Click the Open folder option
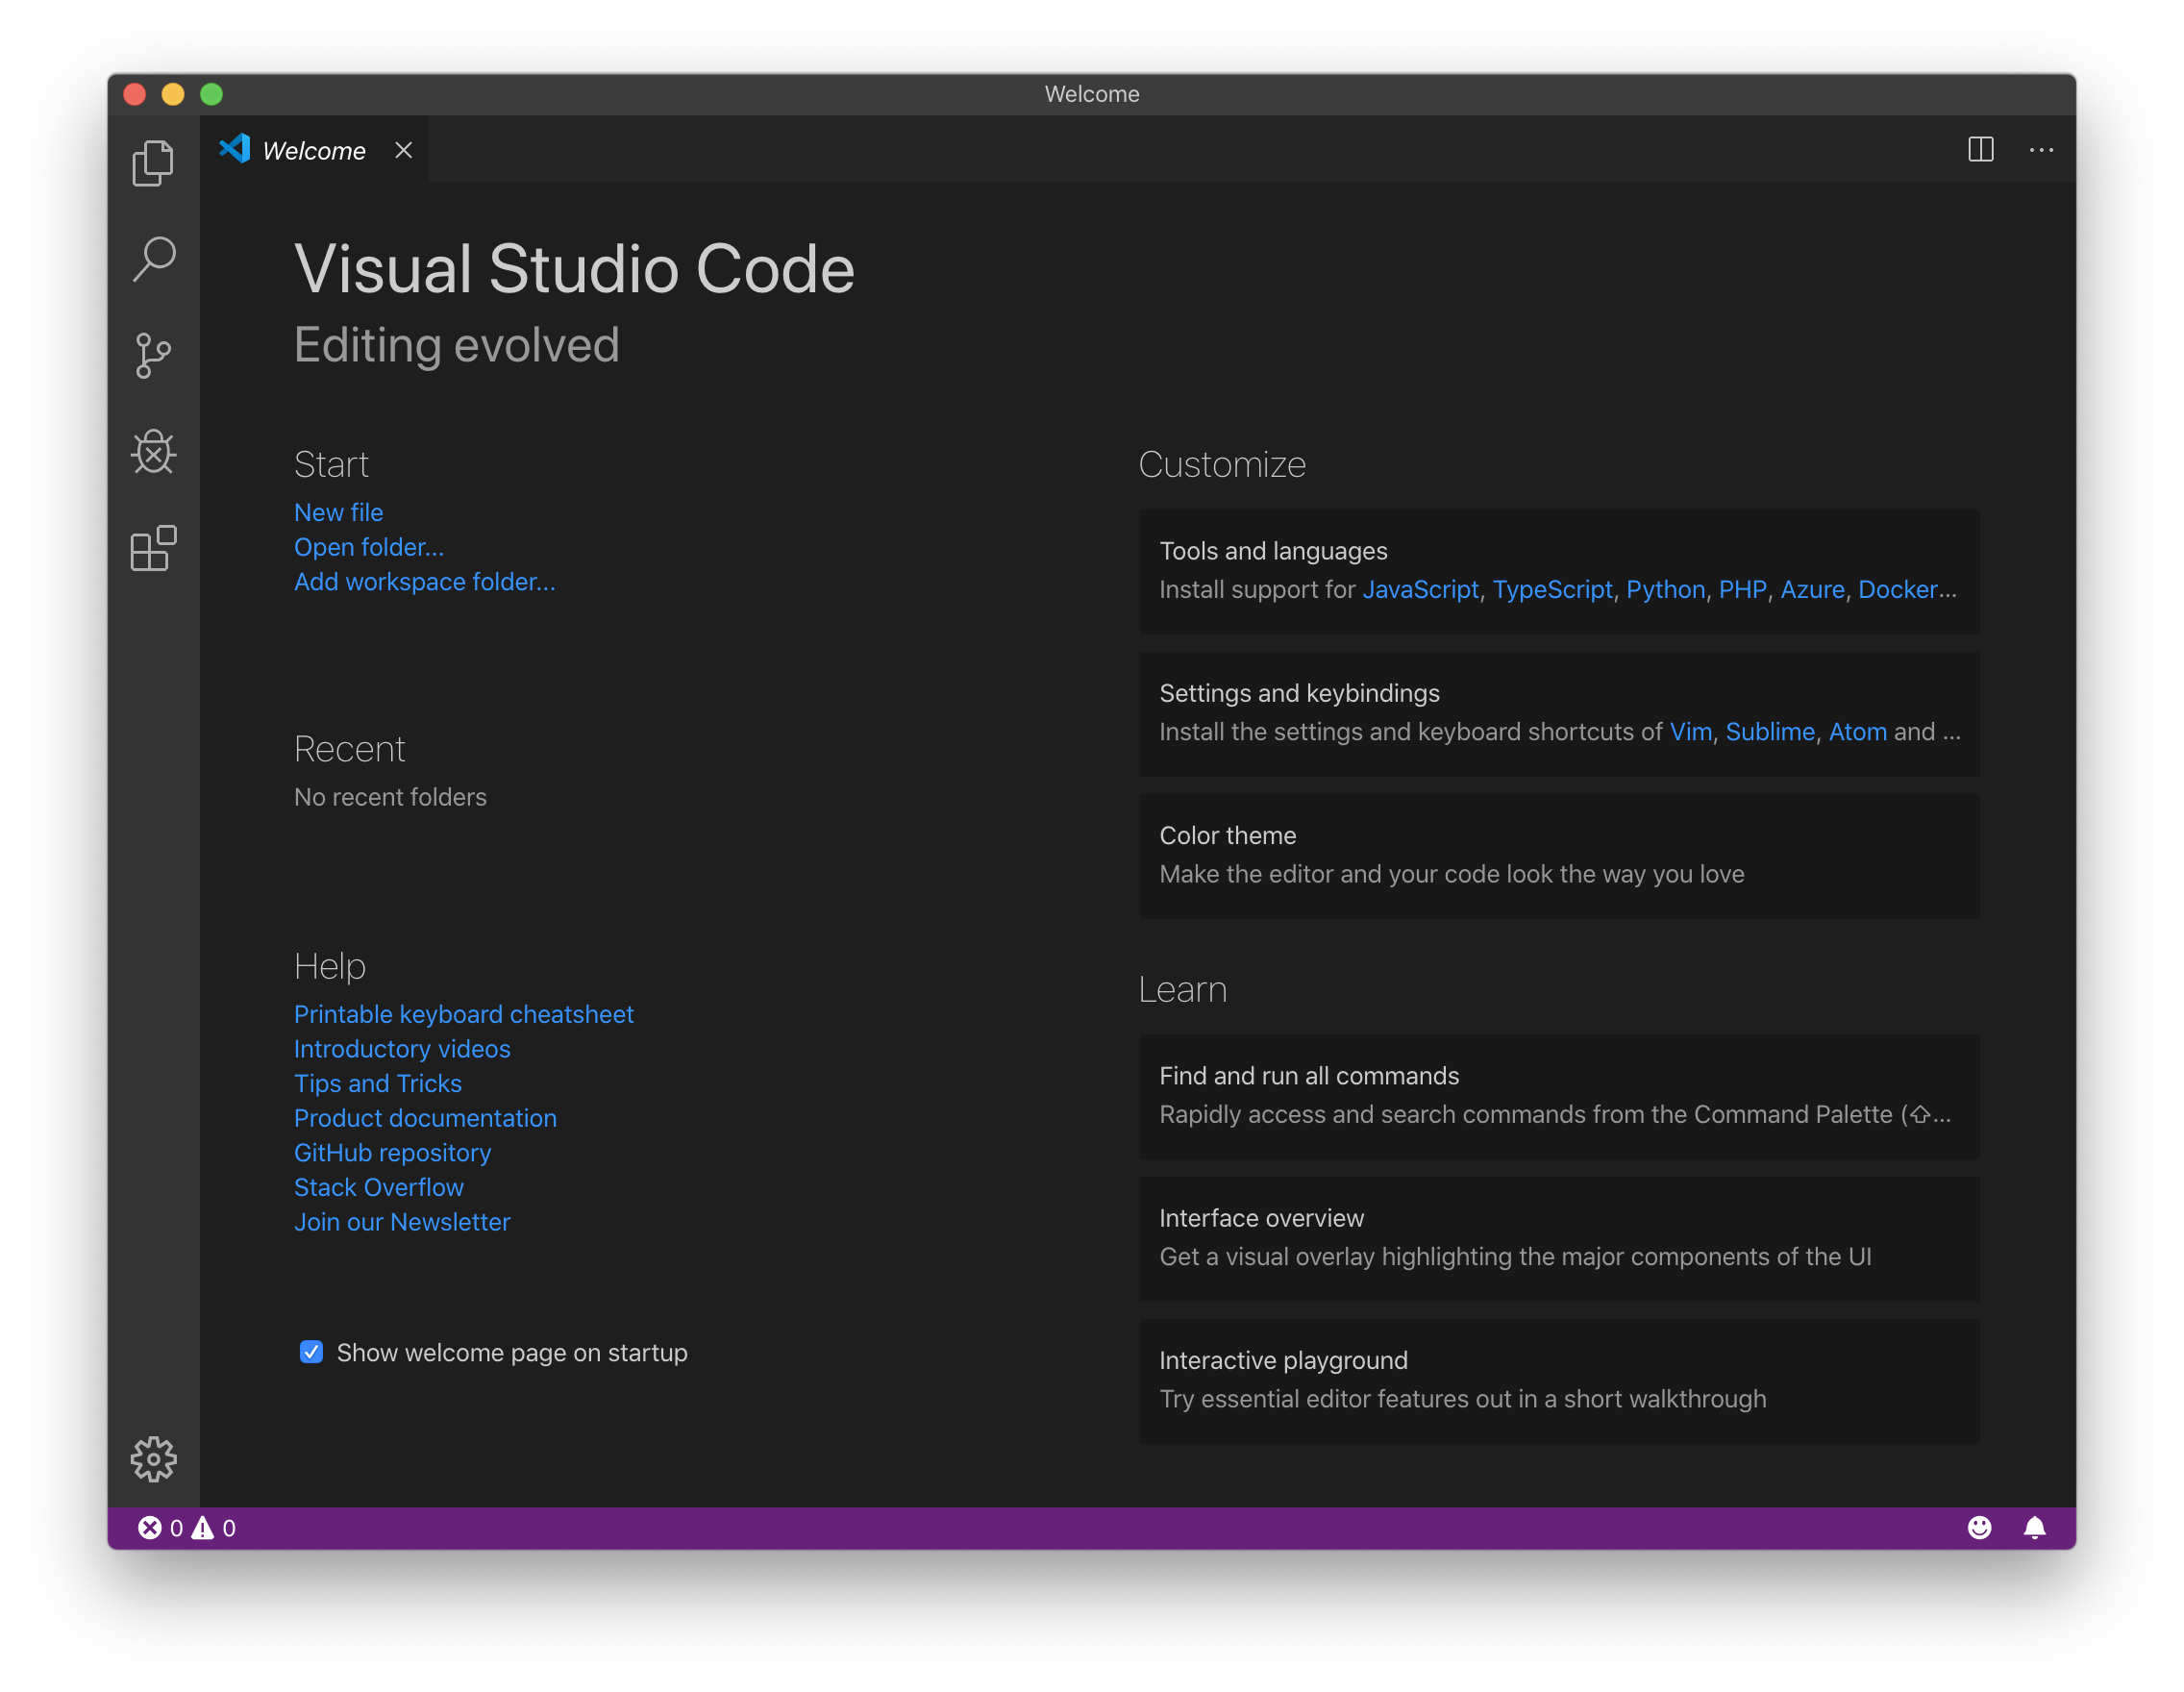The height and width of the screenshot is (1692, 2184). pos(369,544)
